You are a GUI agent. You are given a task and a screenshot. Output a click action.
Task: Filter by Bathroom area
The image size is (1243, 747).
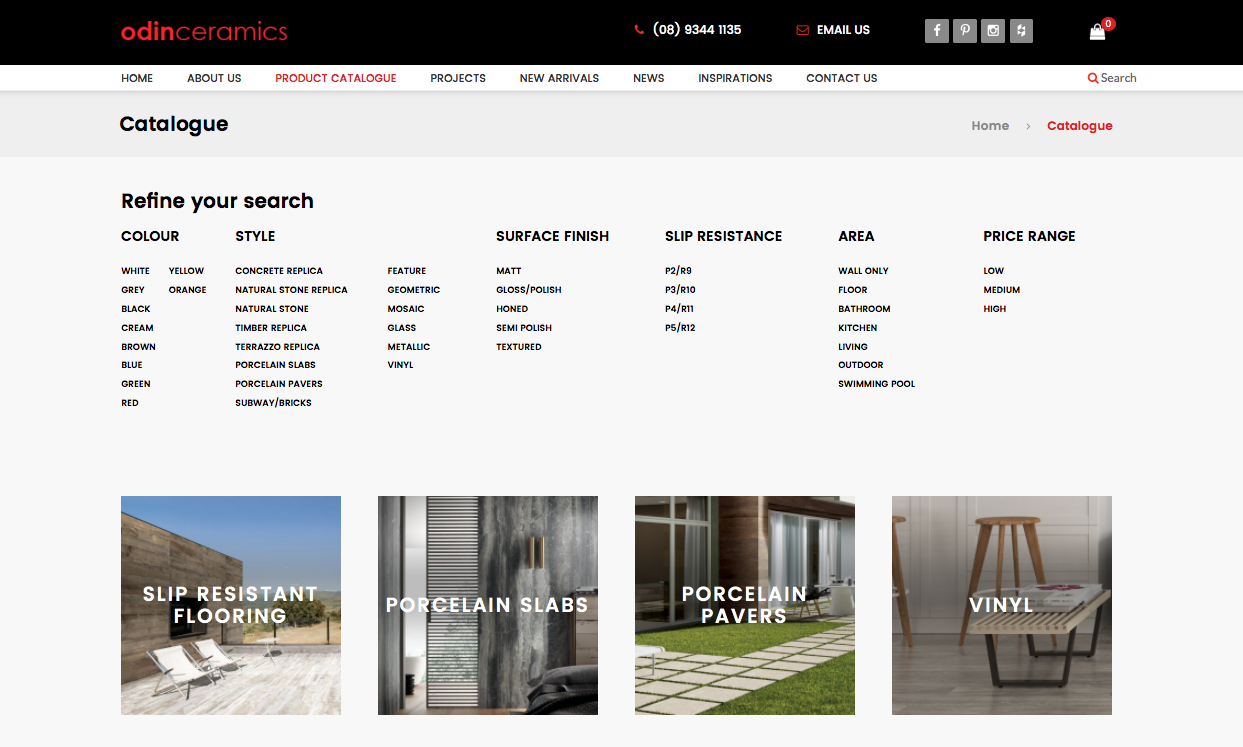coord(865,309)
